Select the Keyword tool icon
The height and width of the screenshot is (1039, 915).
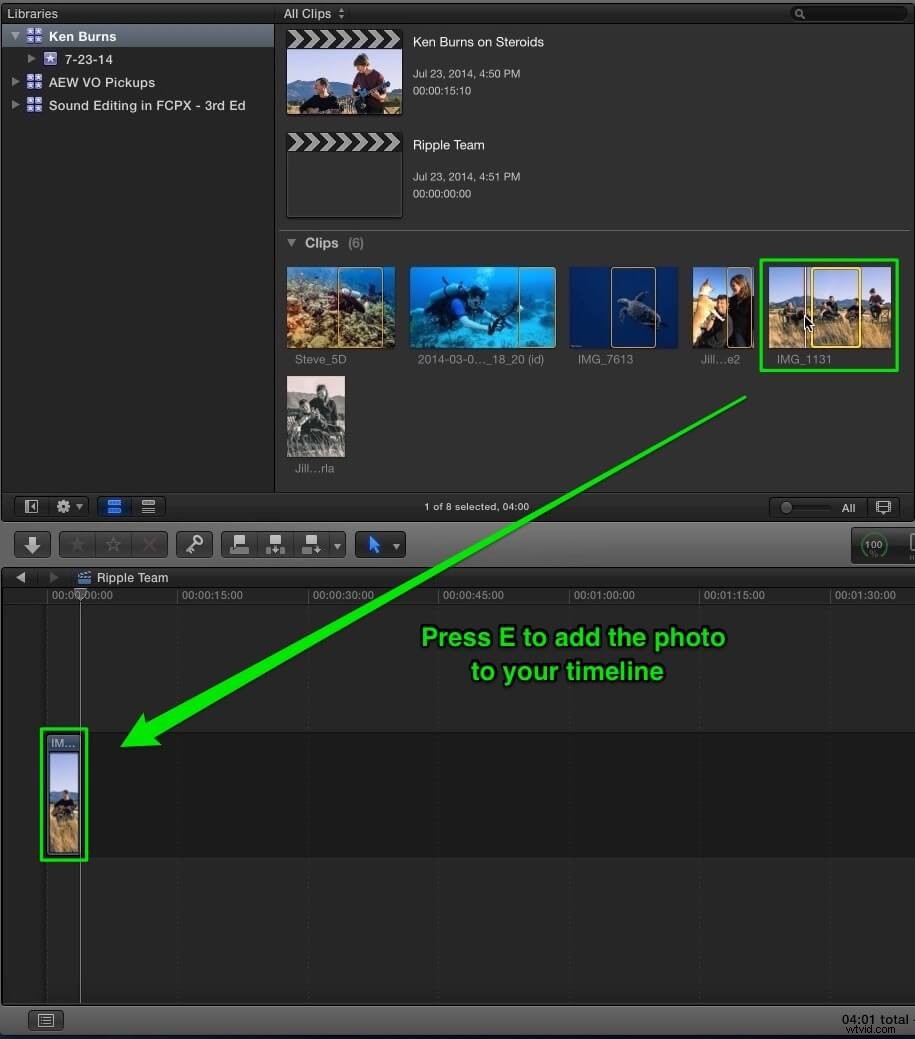[x=194, y=544]
